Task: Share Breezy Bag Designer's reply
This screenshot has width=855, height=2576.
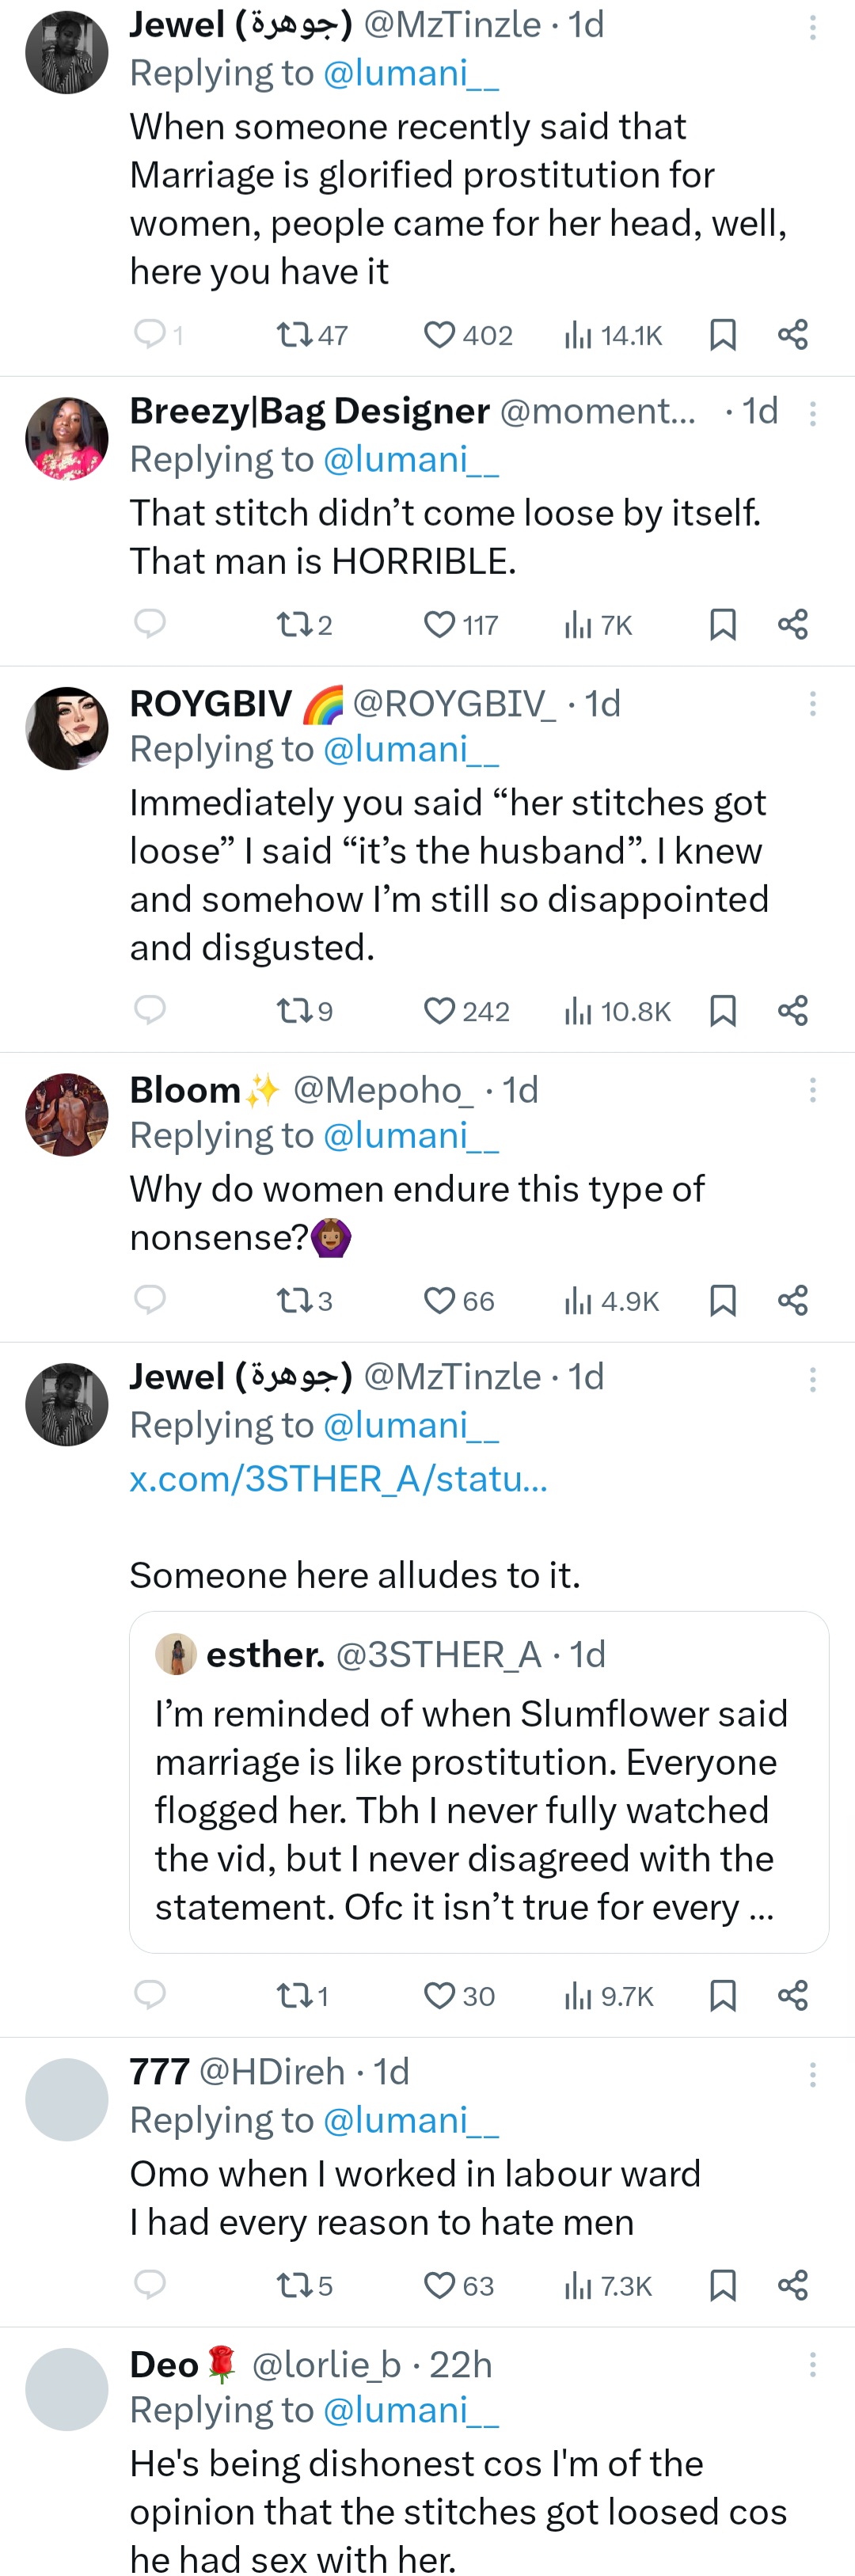Action: 792,625
